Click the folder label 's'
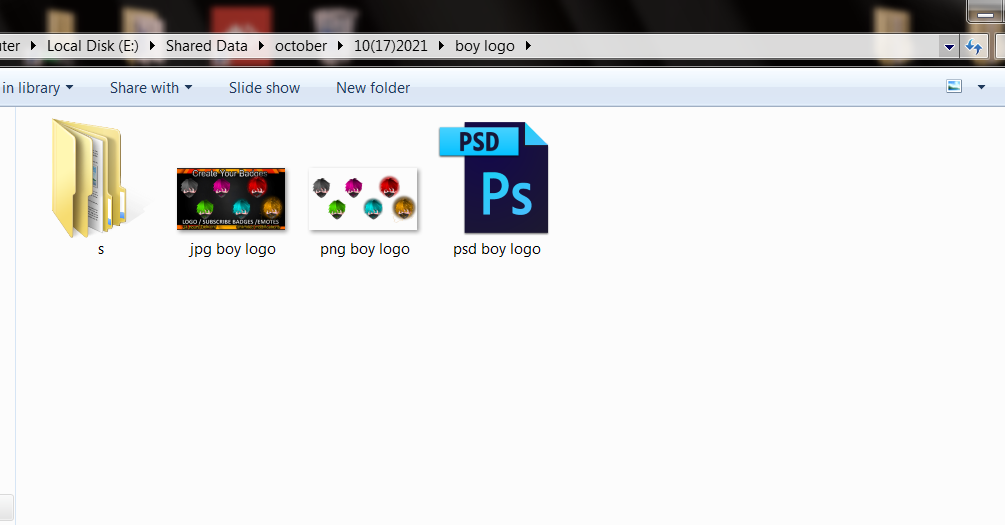This screenshot has height=525, width=1005. (101, 249)
